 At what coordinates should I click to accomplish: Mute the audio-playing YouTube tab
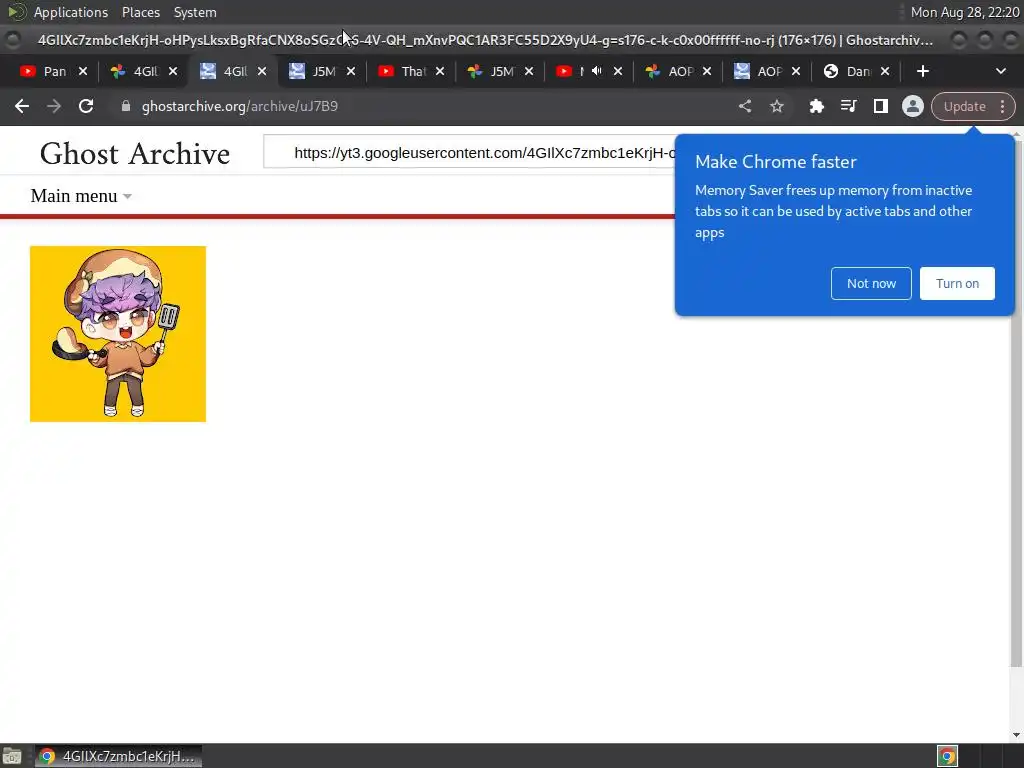[x=596, y=71]
